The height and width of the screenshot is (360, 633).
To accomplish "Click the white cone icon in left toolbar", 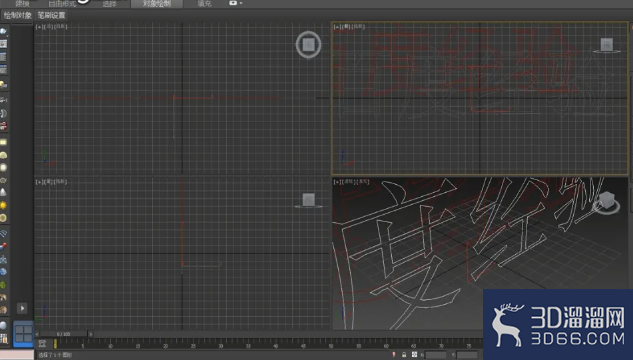I will click(x=3, y=193).
